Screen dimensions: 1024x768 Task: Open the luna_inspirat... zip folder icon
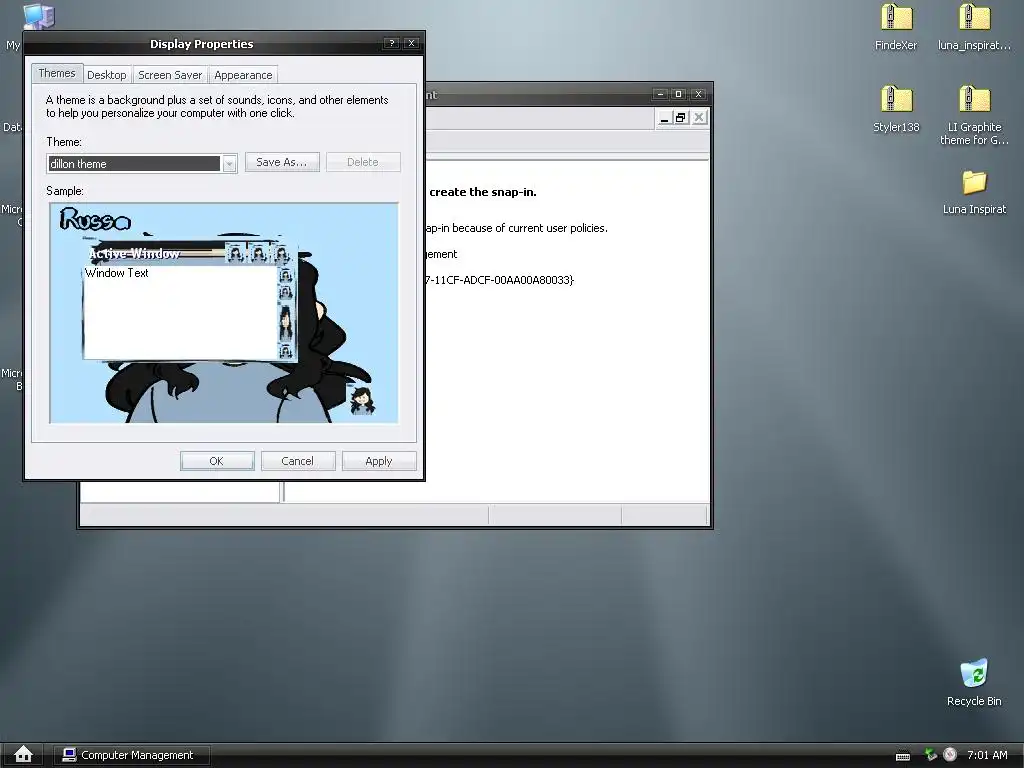pos(974,18)
